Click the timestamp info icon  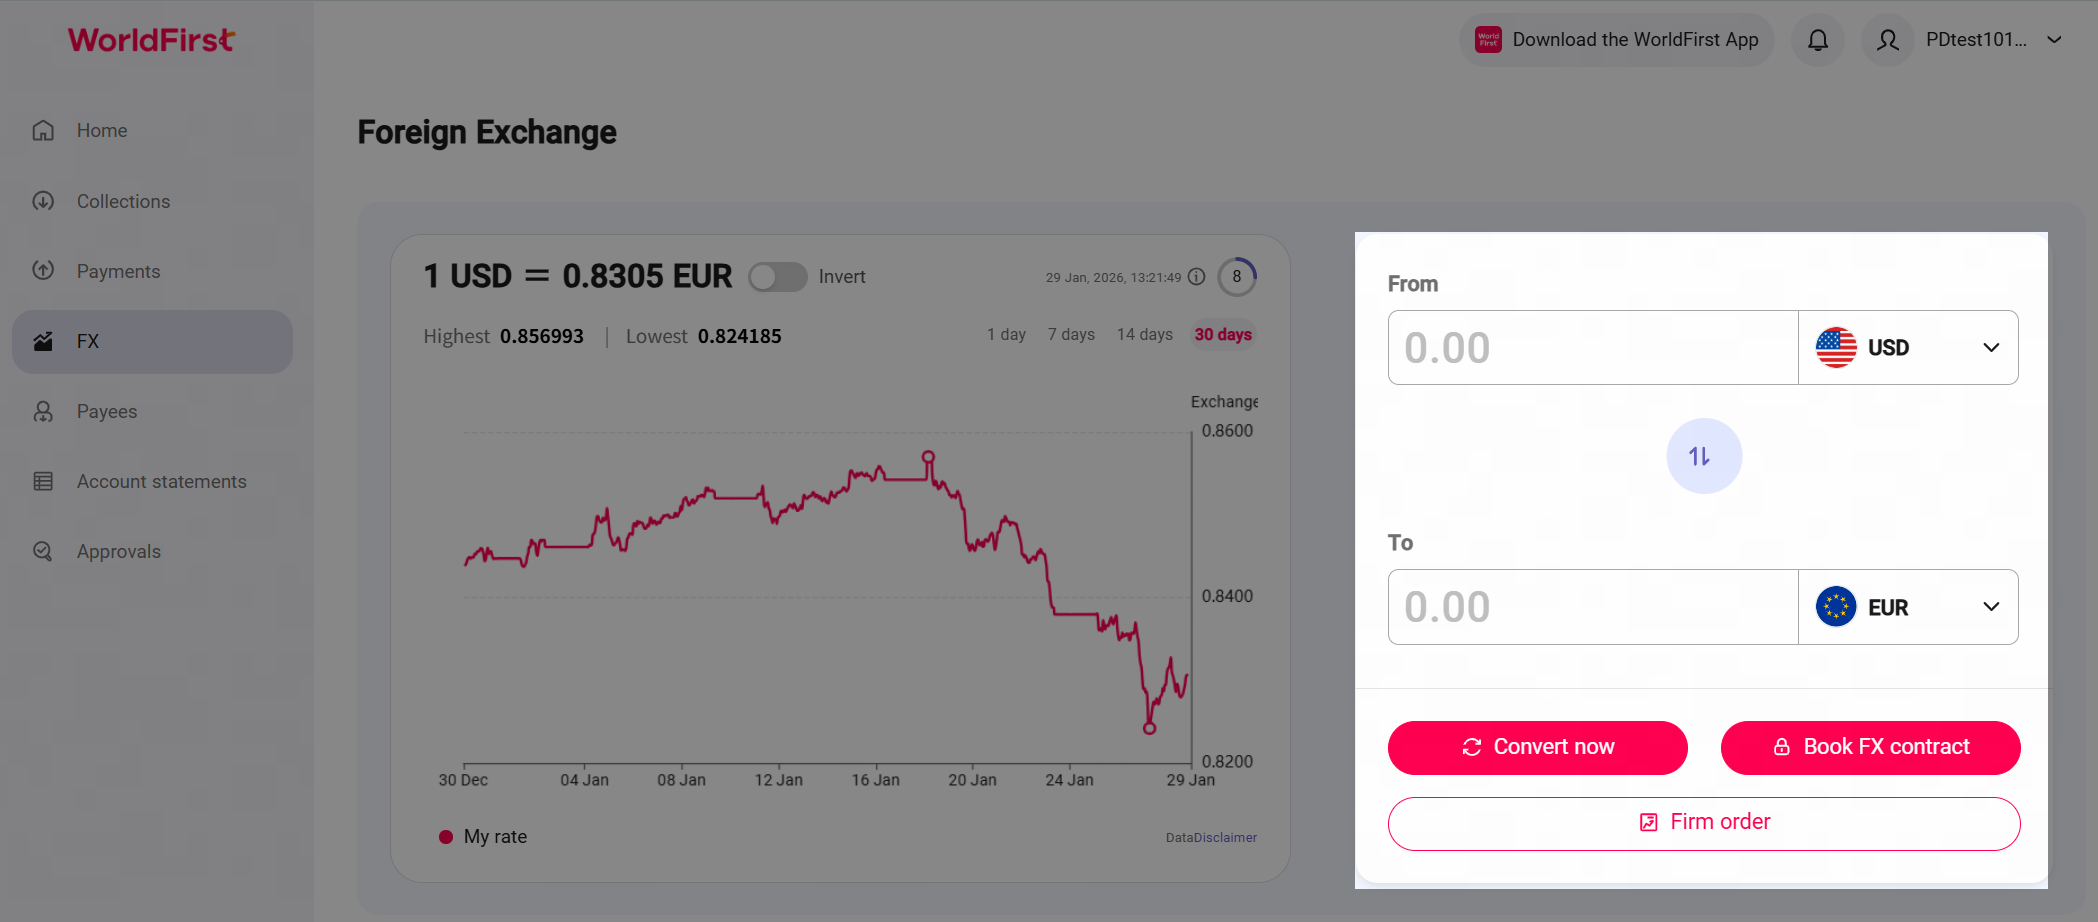[x=1196, y=277]
